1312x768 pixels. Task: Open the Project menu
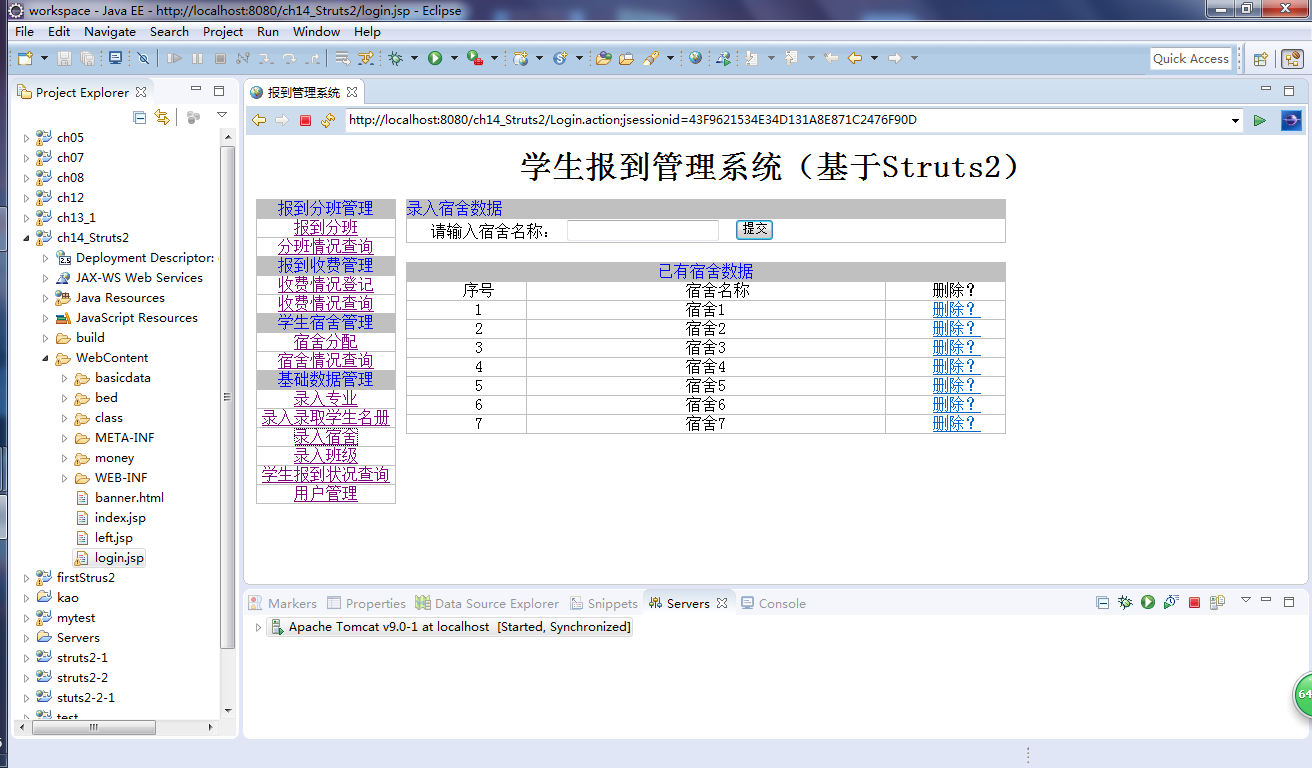(x=223, y=31)
